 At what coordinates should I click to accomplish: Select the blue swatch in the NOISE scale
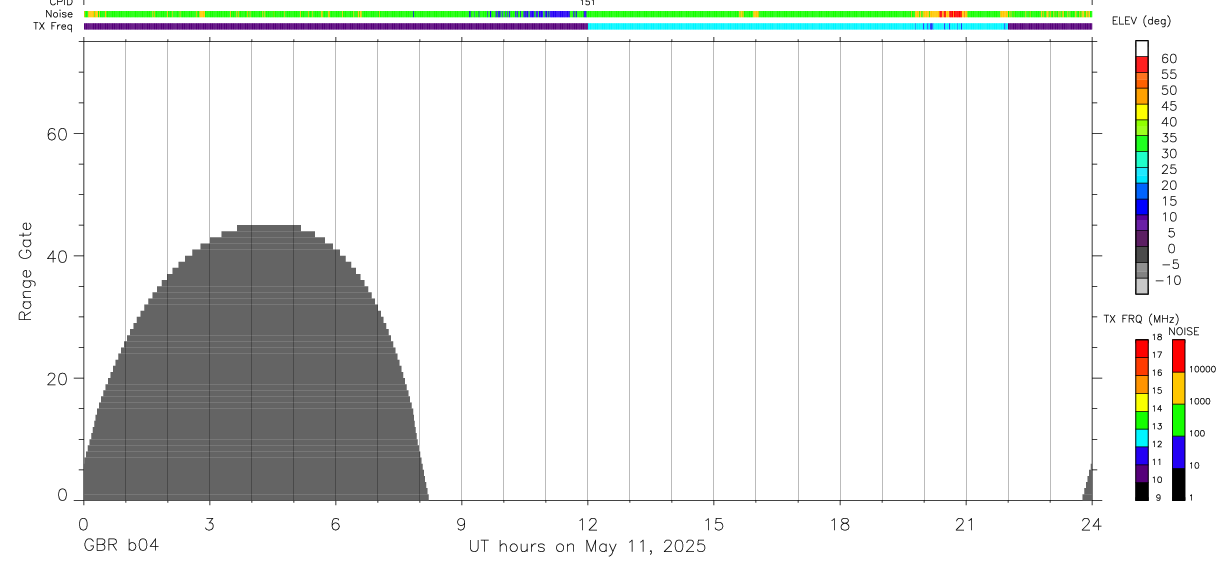click(x=1179, y=452)
